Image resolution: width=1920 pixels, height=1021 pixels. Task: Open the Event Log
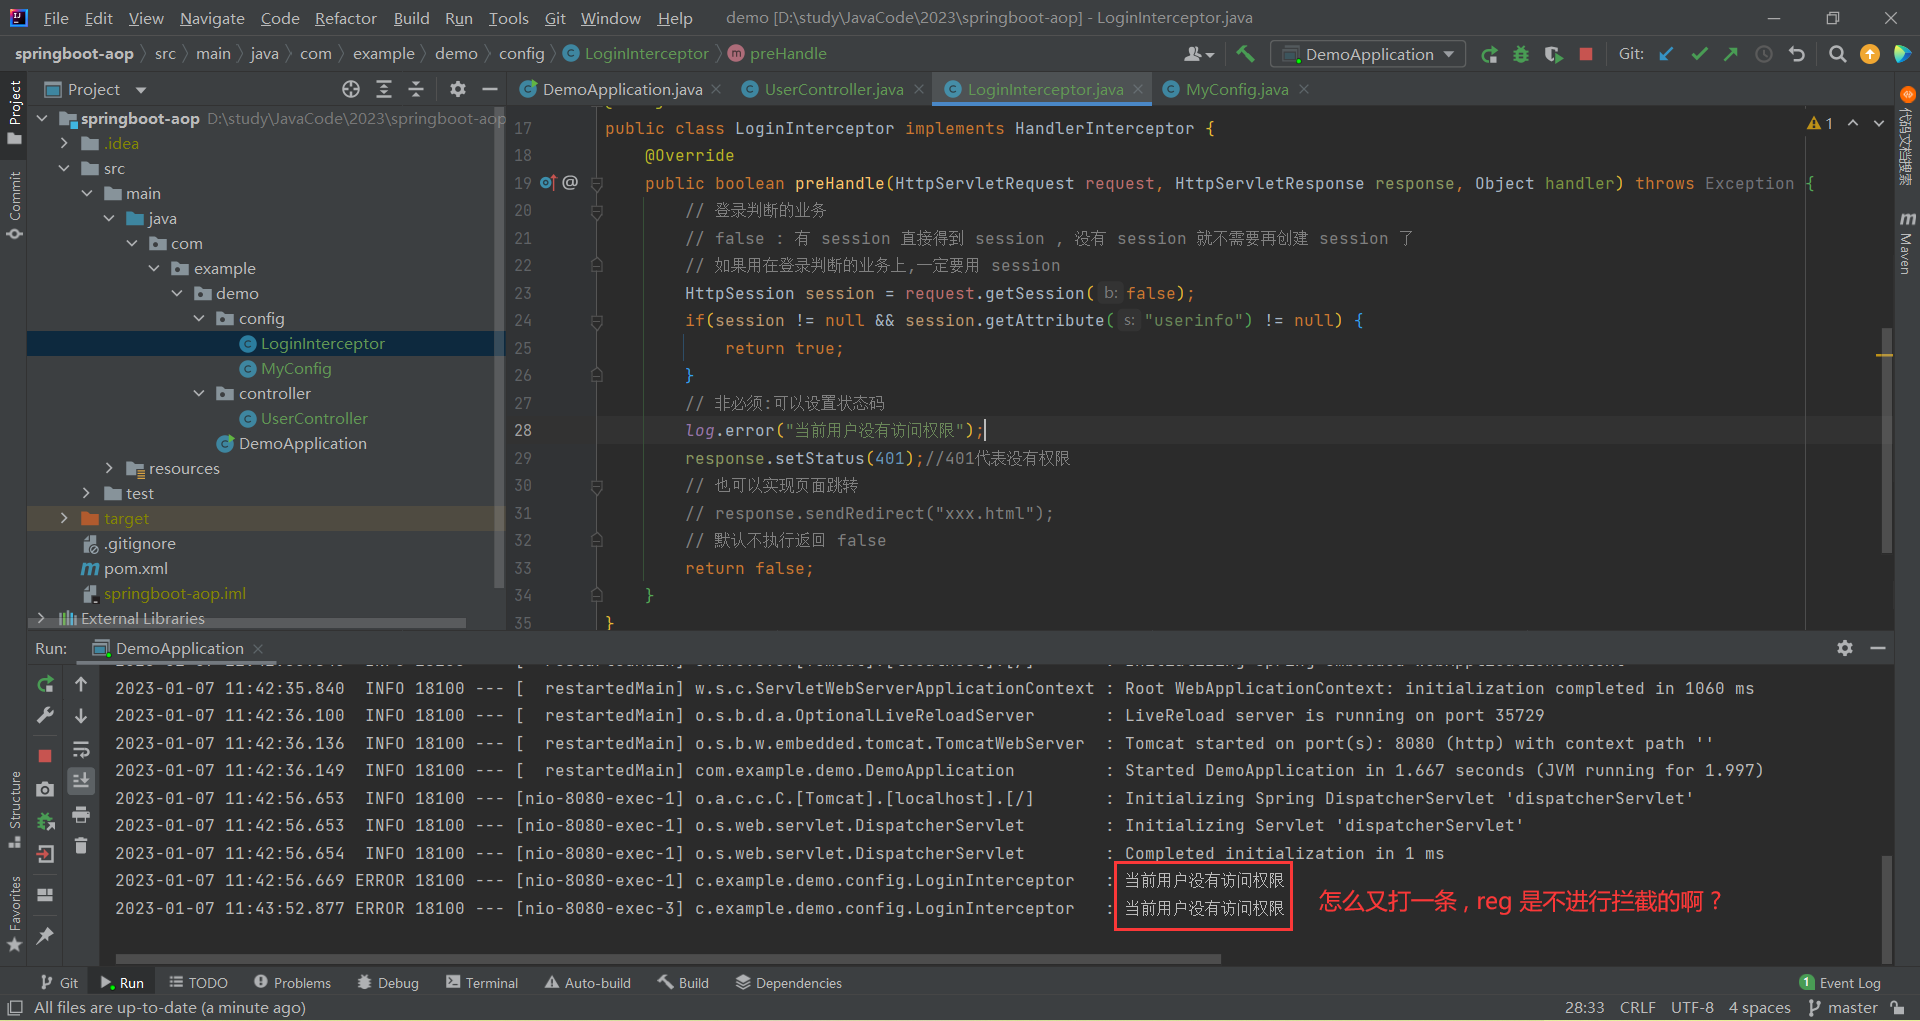click(1840, 983)
